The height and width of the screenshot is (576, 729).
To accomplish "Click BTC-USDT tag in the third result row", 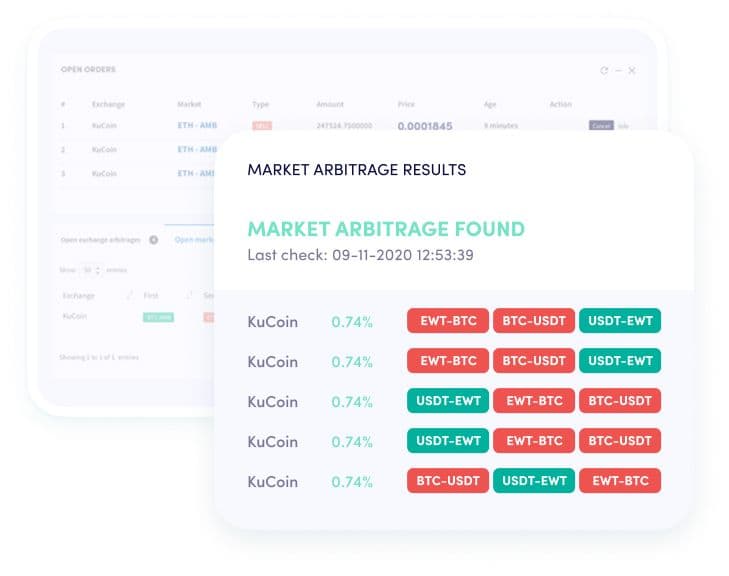I will tap(620, 401).
